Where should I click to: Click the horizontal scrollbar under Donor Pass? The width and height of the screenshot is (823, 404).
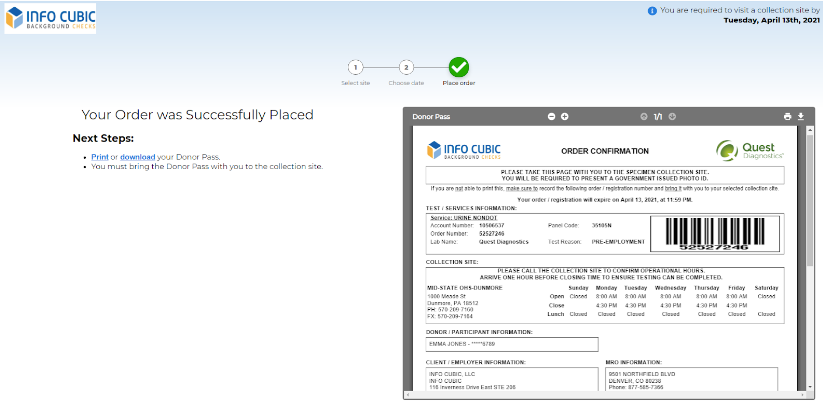(604, 395)
